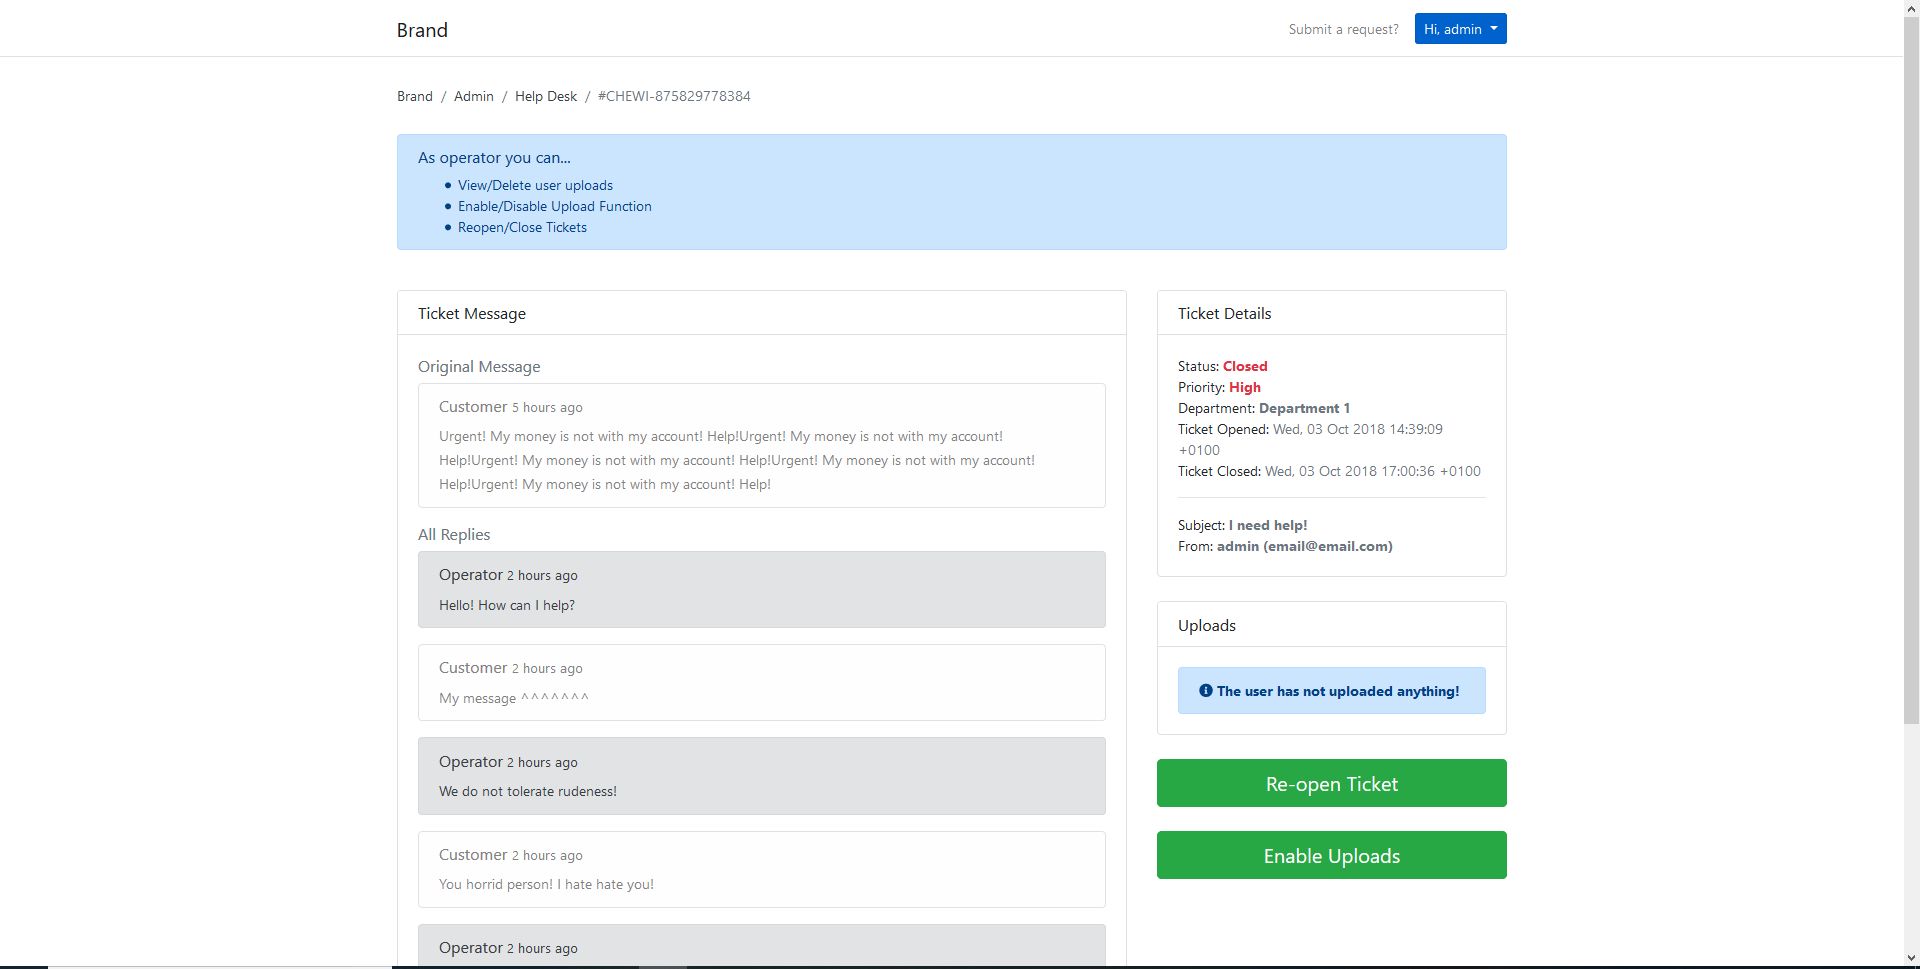Screen dimensions: 1920x969
Task: Click the sender email admin (email@email.com)
Action: pos(1304,546)
